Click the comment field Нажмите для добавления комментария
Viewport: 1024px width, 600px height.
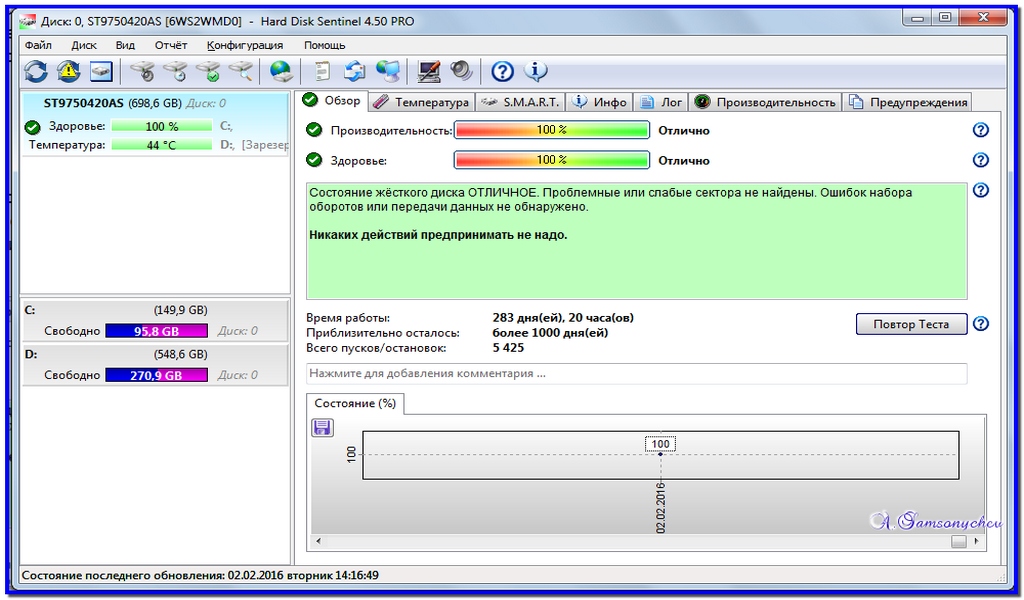coord(637,374)
